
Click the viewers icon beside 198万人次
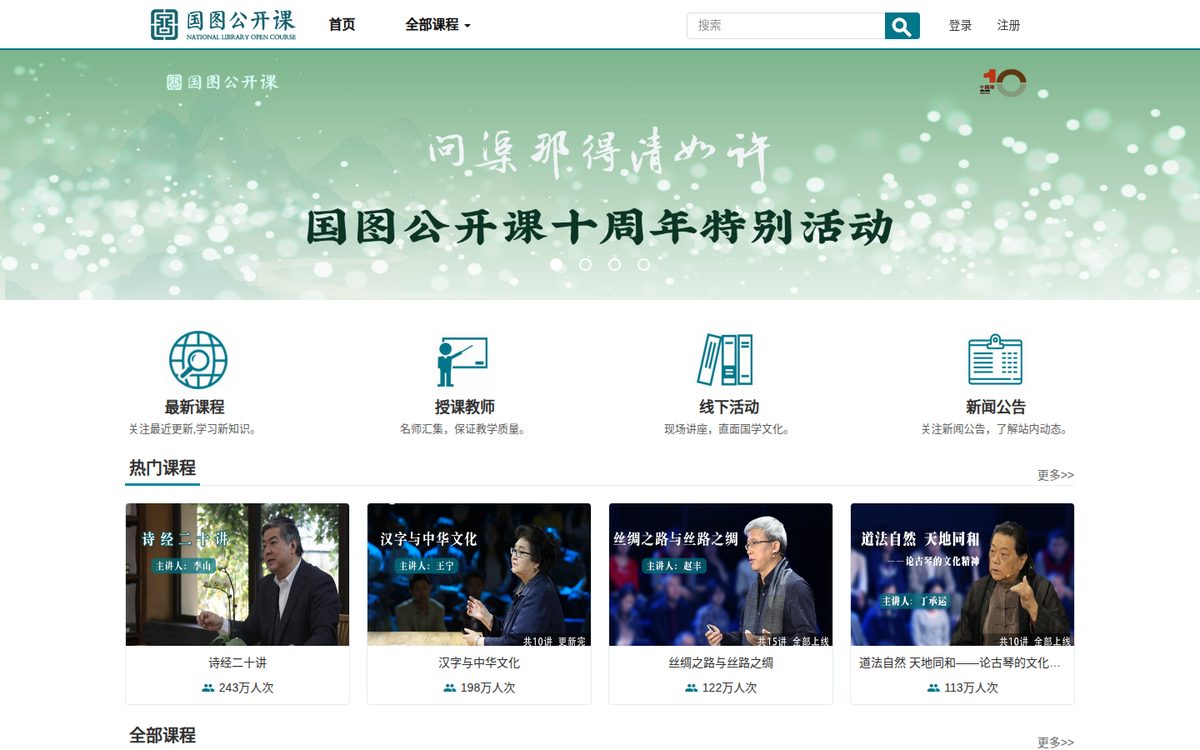click(x=450, y=688)
